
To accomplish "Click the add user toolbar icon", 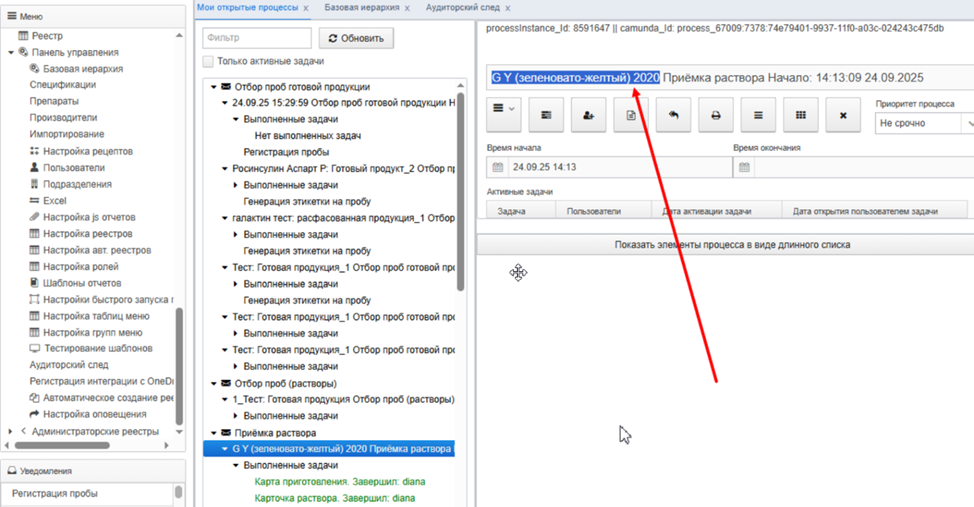I will click(x=588, y=115).
